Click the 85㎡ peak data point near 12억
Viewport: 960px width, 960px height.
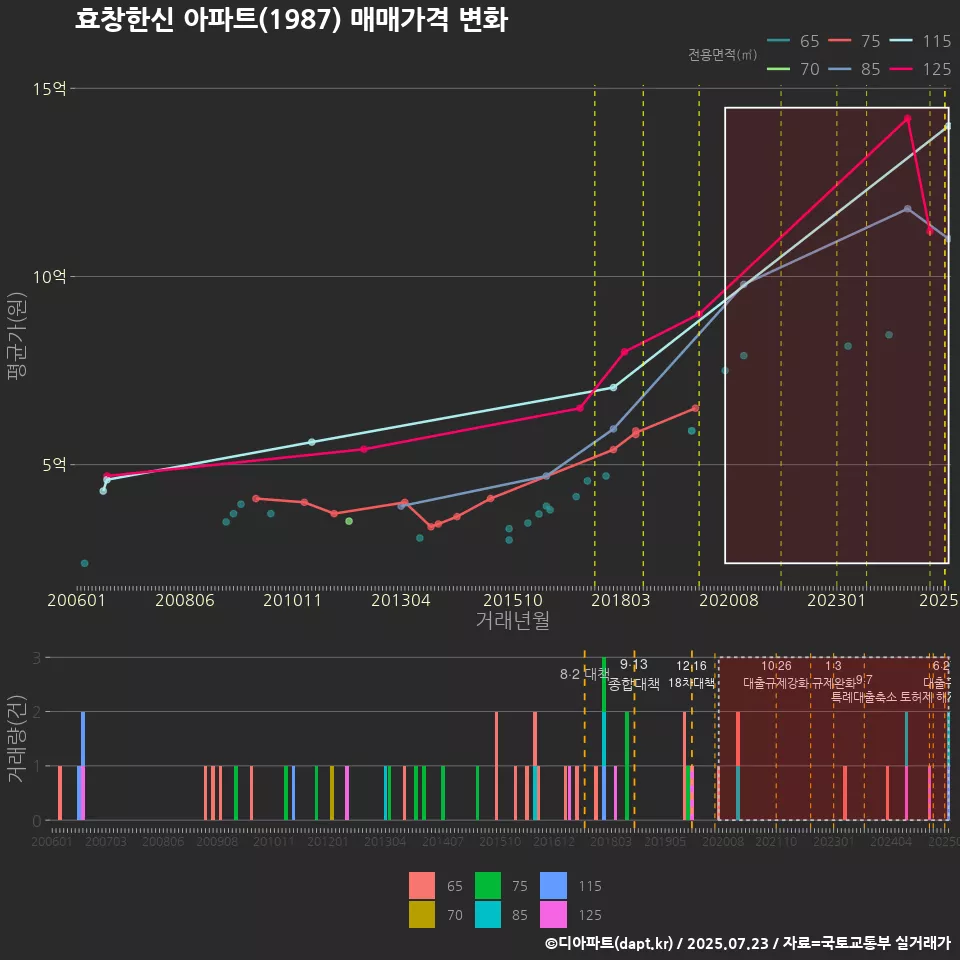pos(907,209)
